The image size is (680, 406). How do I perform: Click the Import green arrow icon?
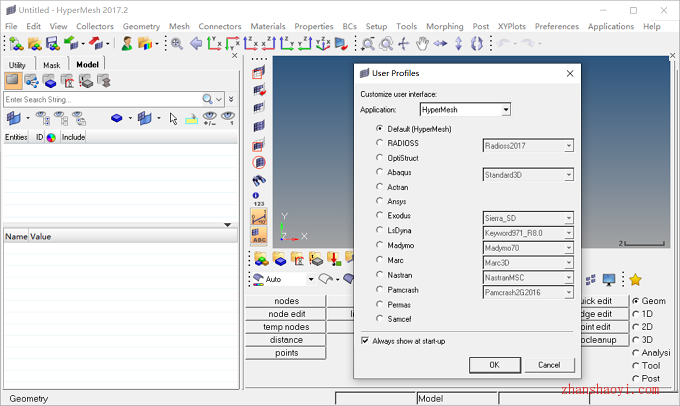coord(71,43)
